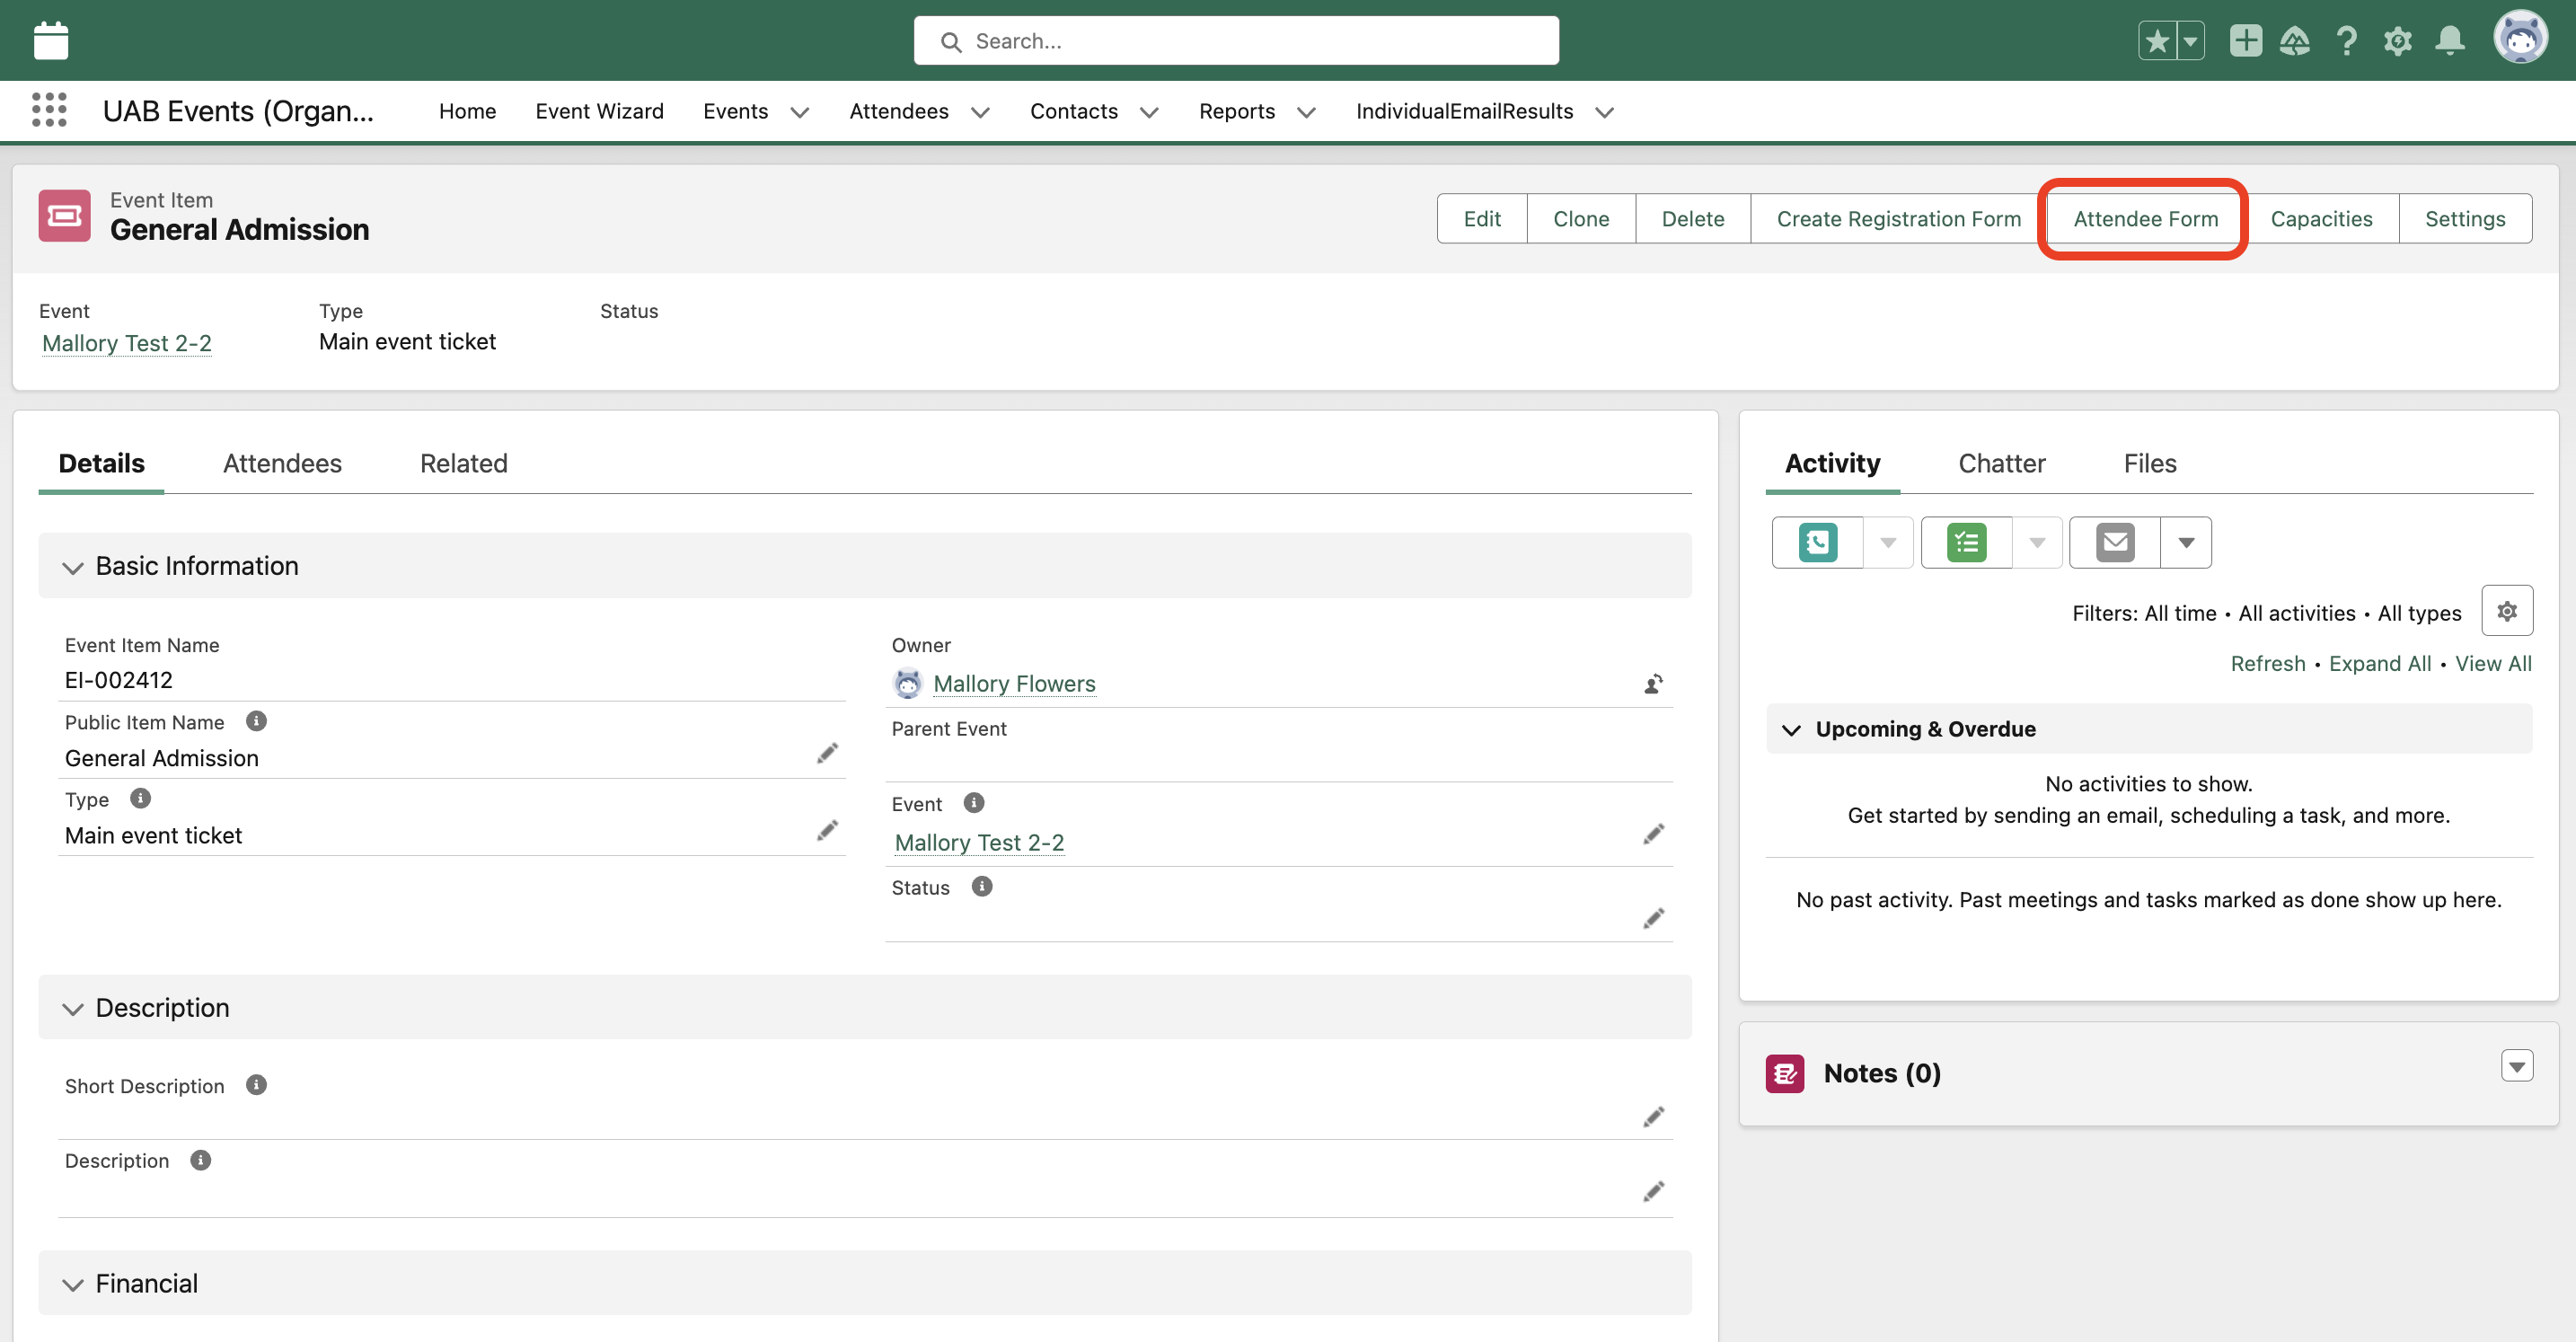Collapse the Upcoming & Overdue section
The width and height of the screenshot is (2576, 1342).
click(1791, 730)
